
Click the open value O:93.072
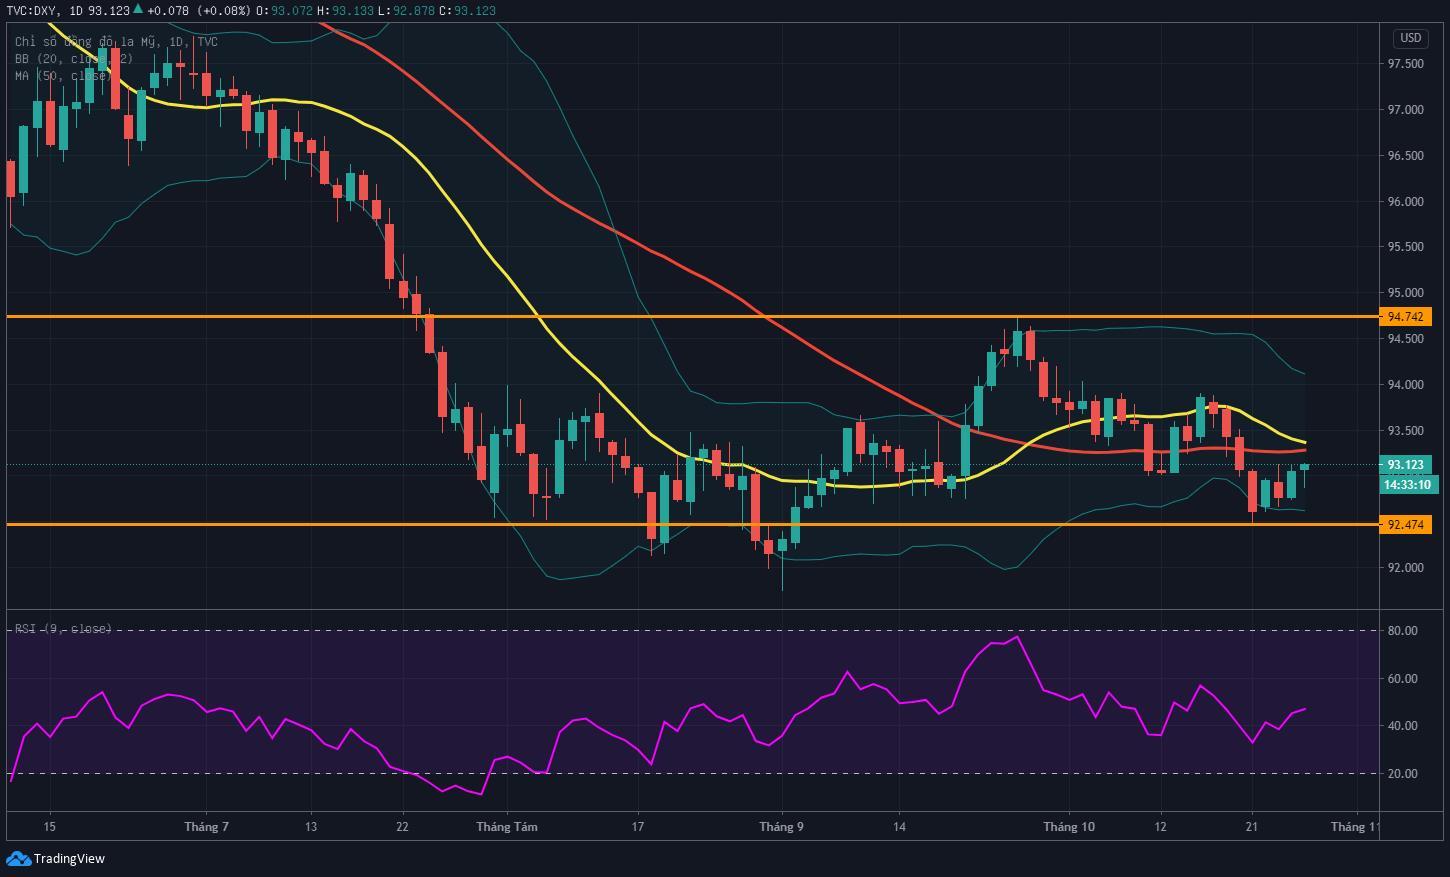pos(283,10)
